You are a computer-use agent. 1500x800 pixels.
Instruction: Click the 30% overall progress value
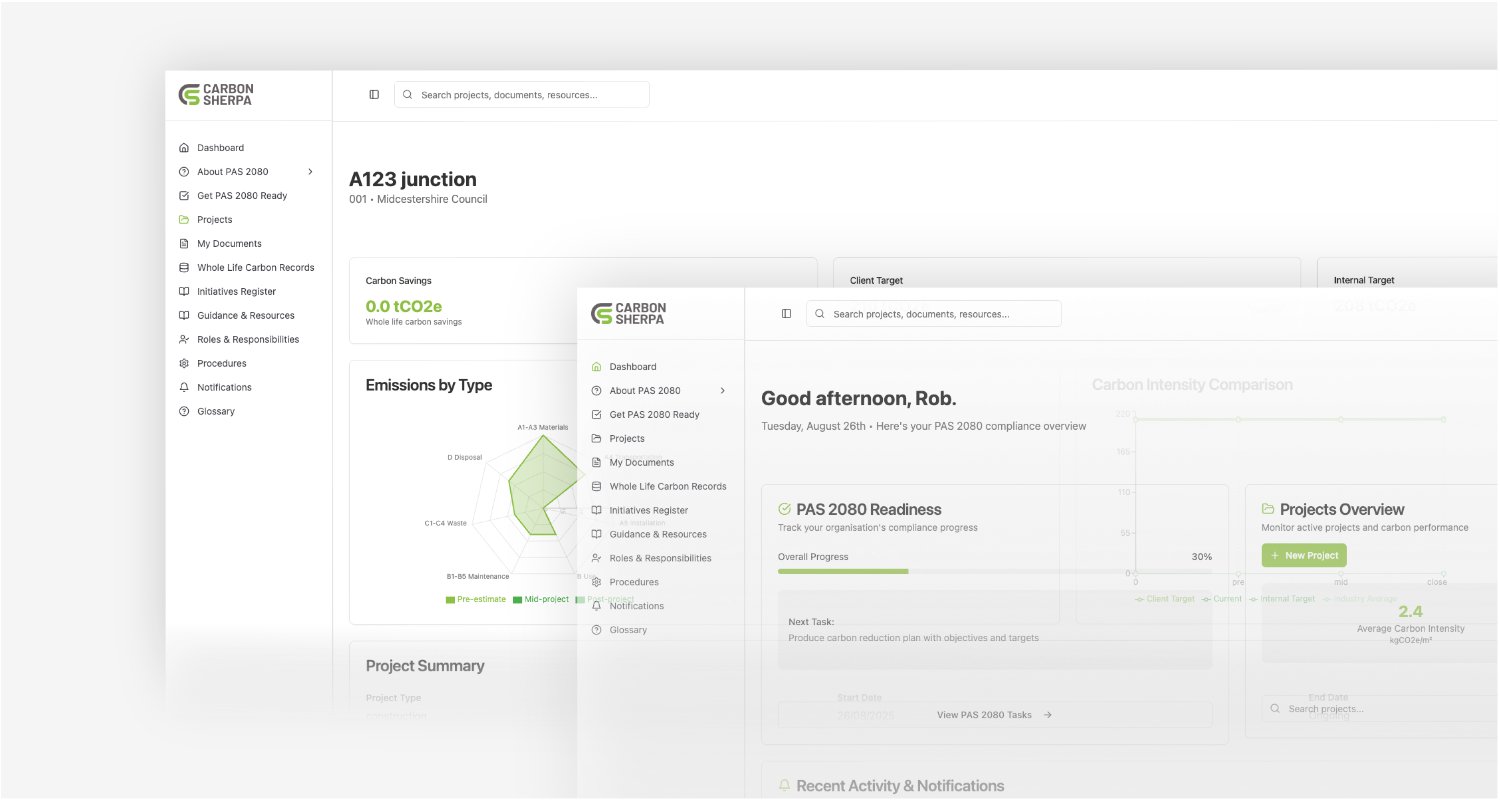coord(1201,557)
